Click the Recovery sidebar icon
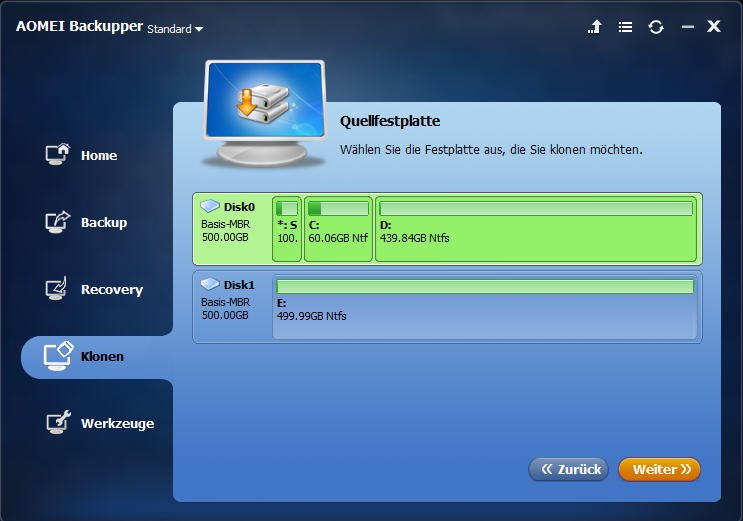Screen dimensions: 743x521 pyautogui.click(x=56, y=289)
